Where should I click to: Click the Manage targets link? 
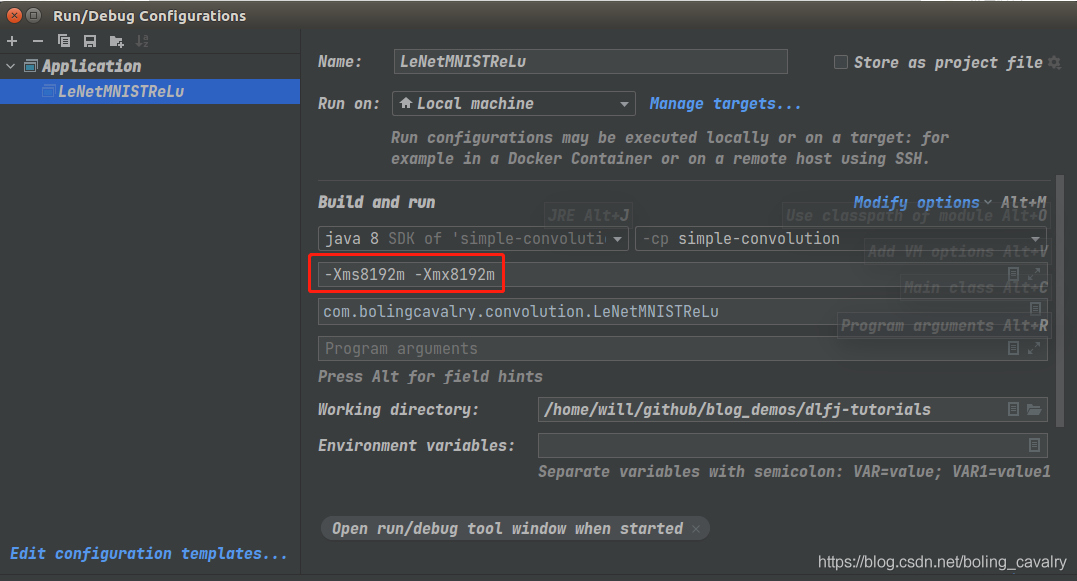click(x=725, y=103)
